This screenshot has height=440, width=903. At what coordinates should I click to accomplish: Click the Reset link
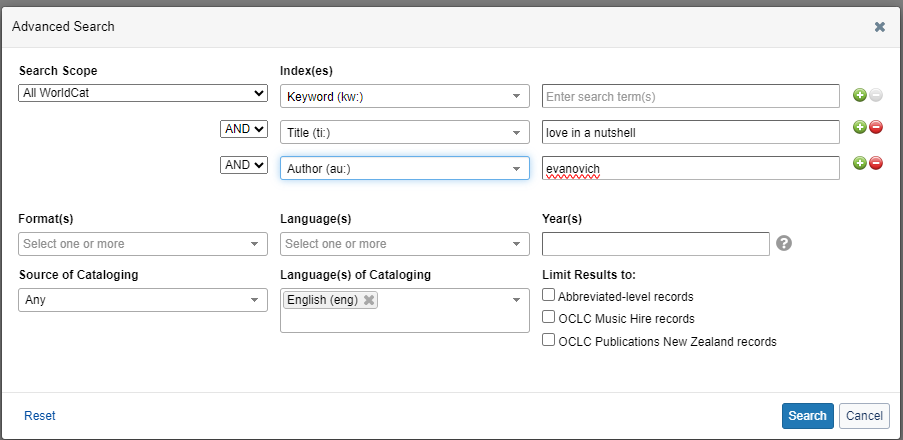point(40,416)
